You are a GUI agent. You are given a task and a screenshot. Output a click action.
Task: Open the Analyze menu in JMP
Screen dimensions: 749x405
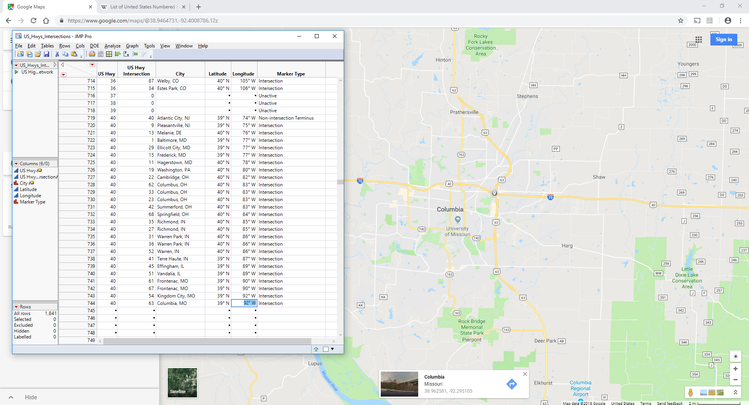point(112,46)
